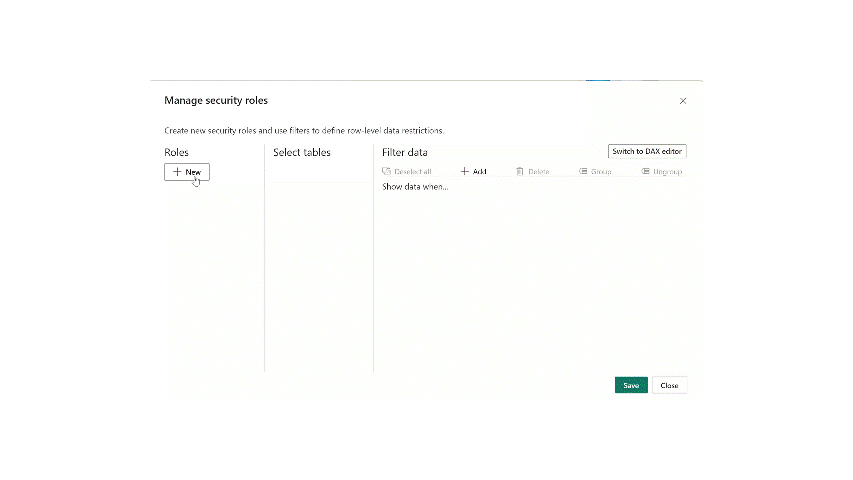
Task: Switch to DAX editor
Action: click(x=647, y=151)
